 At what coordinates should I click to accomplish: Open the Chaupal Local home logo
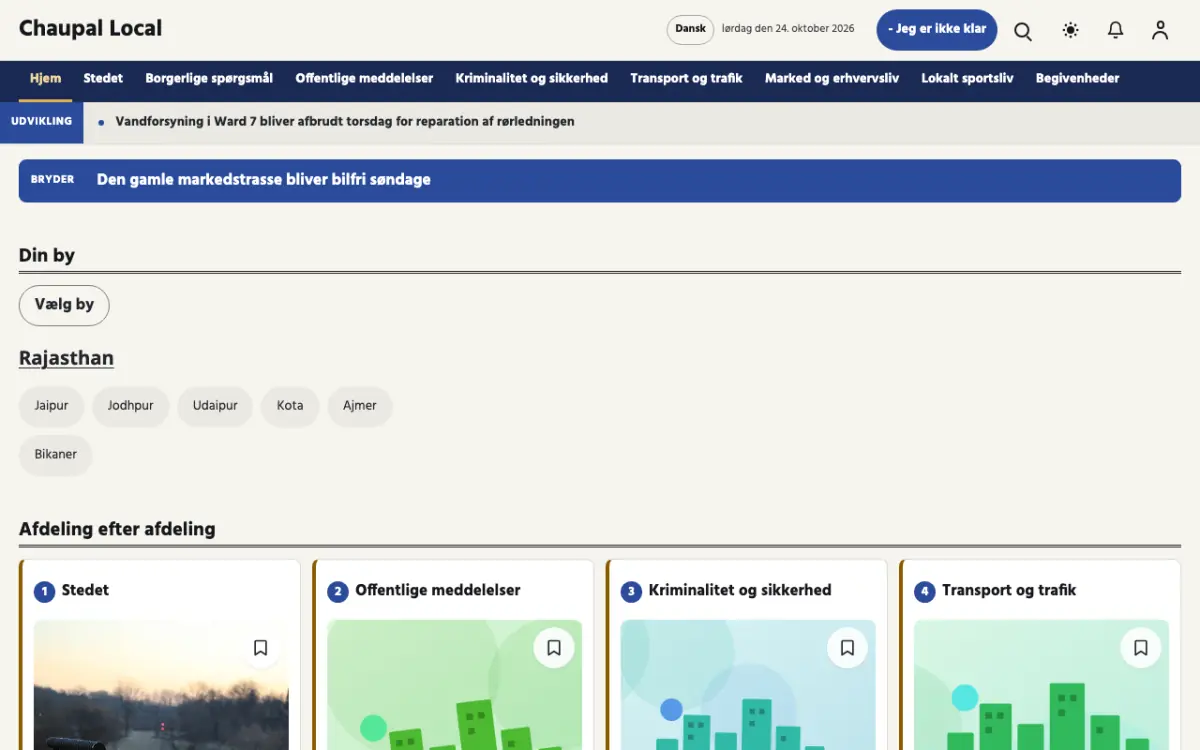point(90,29)
